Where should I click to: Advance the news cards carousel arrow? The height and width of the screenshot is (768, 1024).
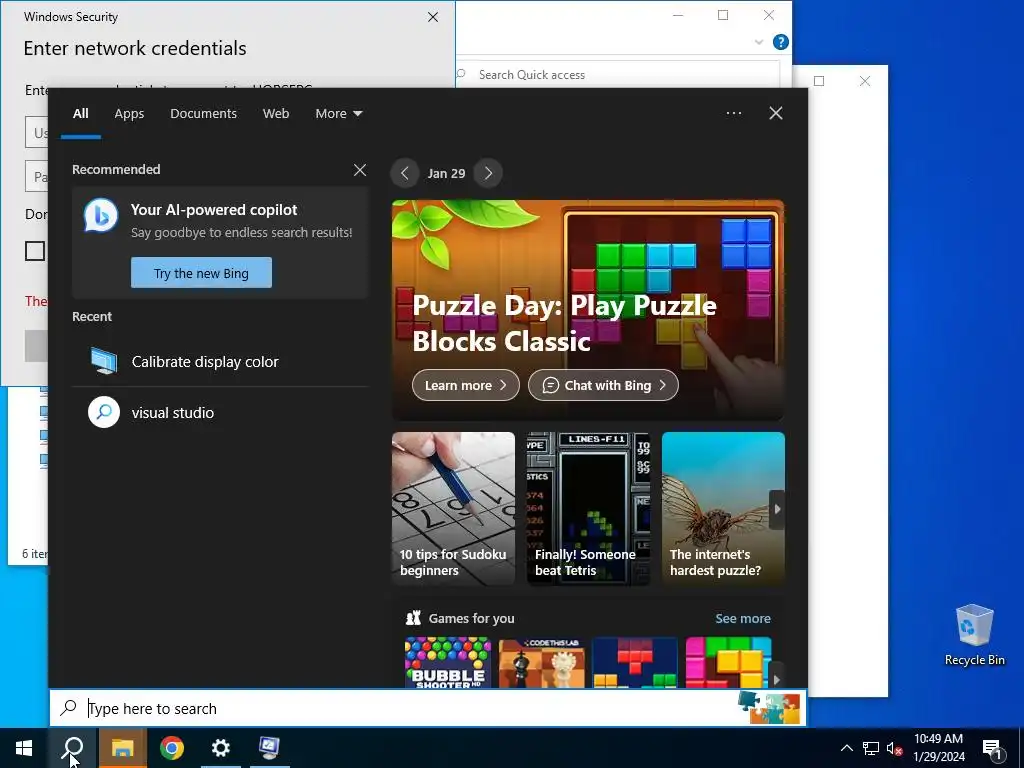point(777,509)
